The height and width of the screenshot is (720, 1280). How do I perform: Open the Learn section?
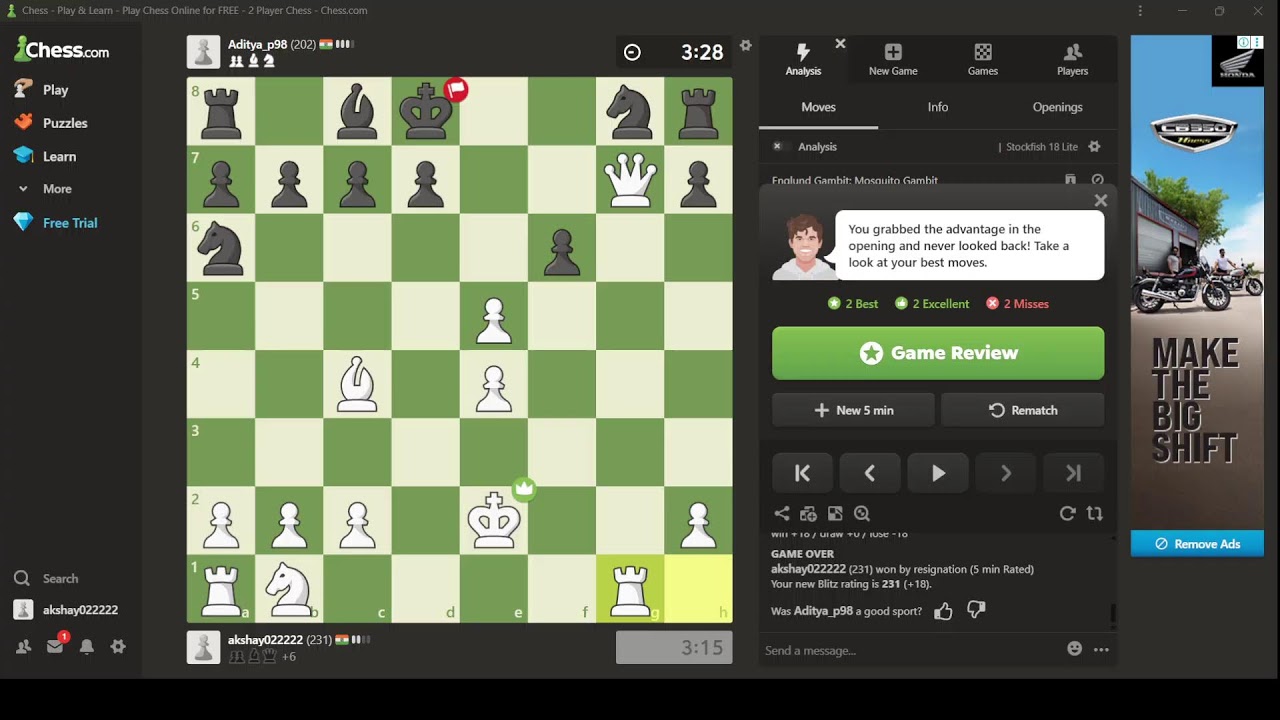45,156
